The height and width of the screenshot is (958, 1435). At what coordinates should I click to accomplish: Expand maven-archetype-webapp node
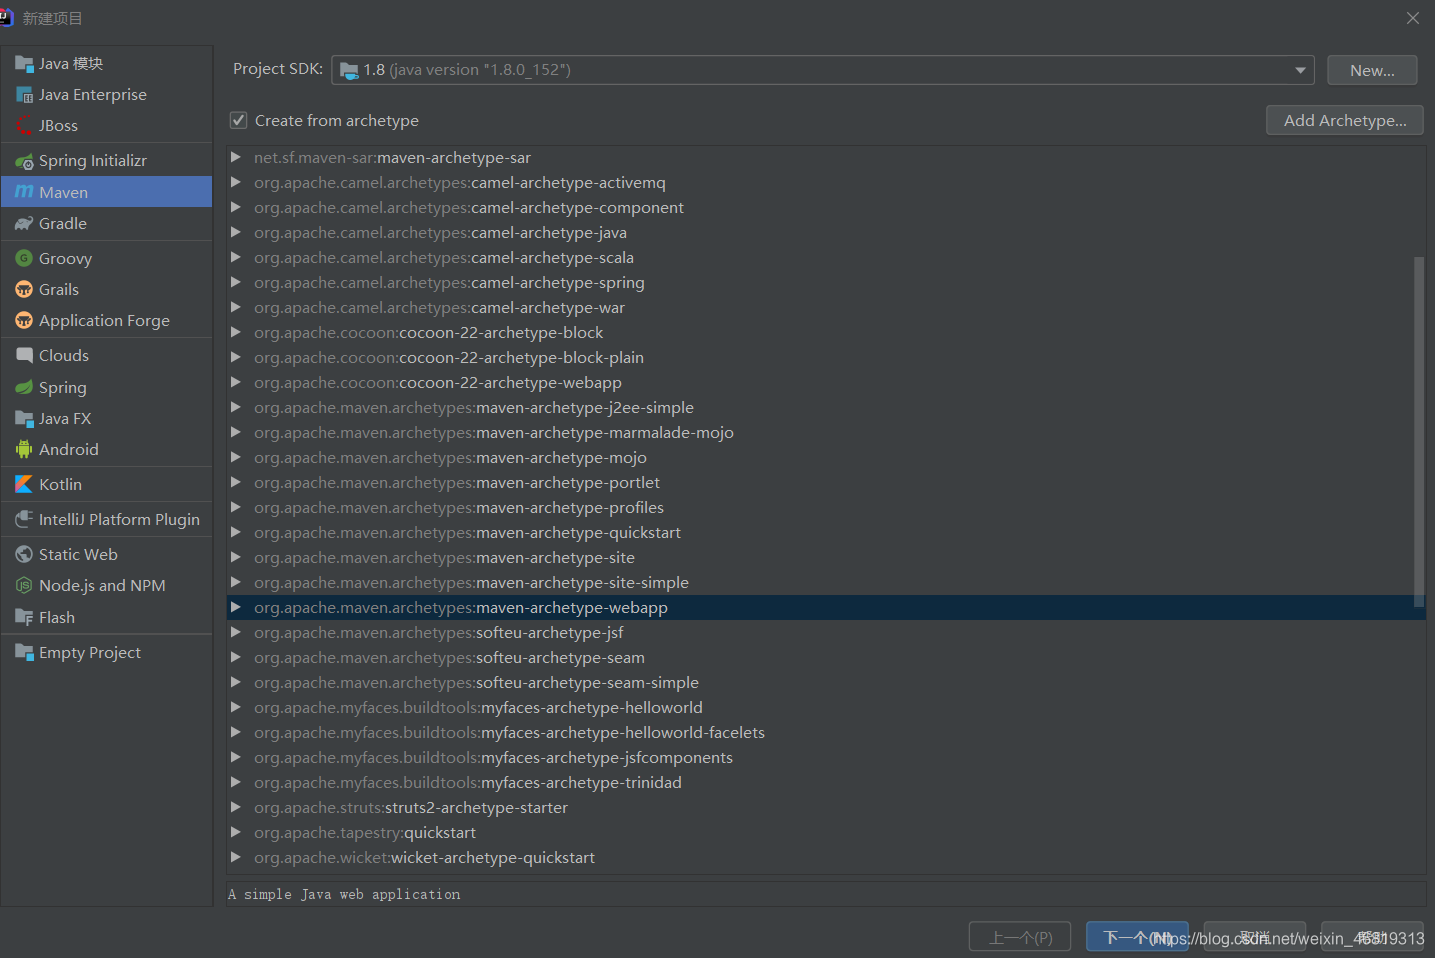236,607
